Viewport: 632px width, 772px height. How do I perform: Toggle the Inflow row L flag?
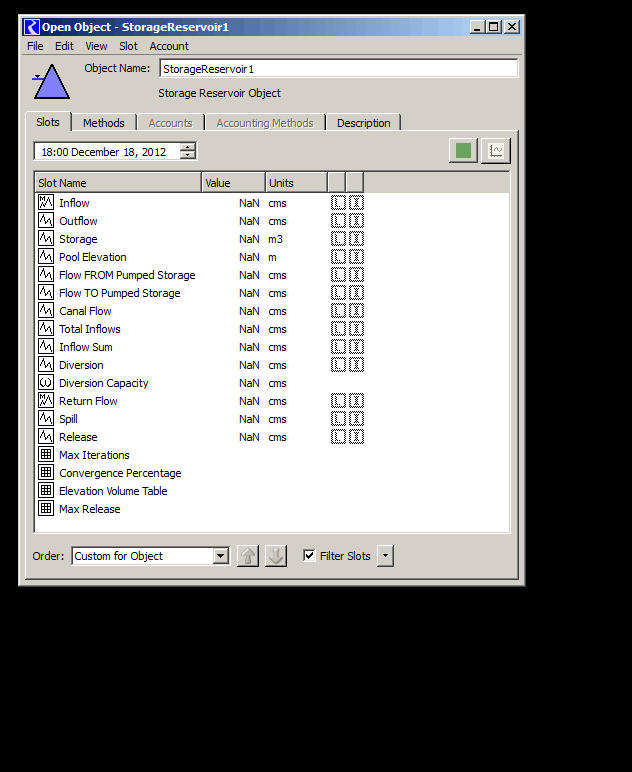pos(338,202)
